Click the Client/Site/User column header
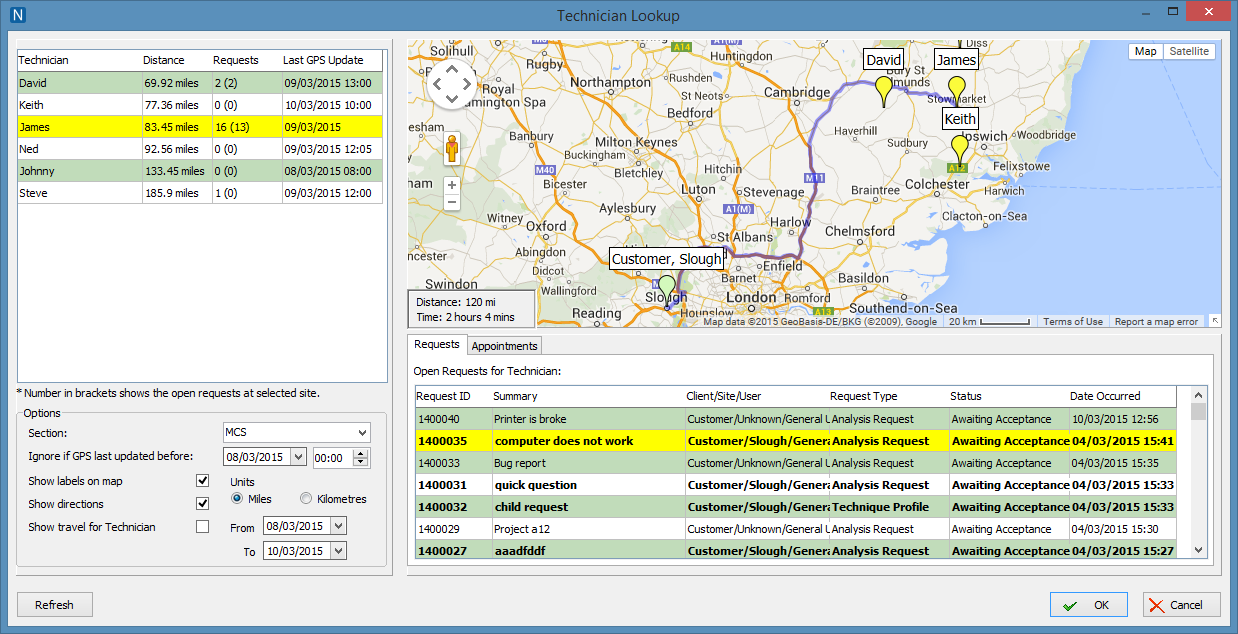 (756, 396)
